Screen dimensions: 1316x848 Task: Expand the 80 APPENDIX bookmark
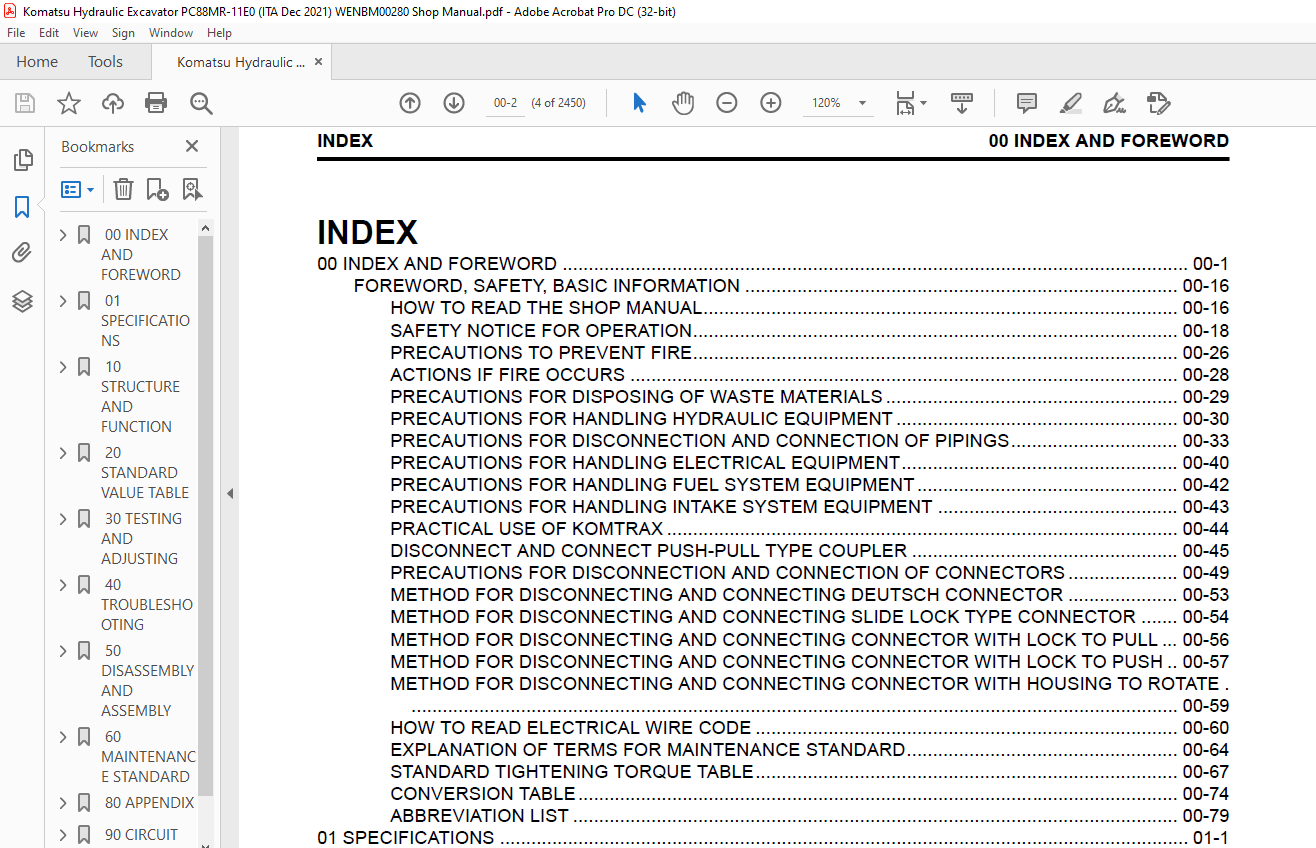pos(63,803)
